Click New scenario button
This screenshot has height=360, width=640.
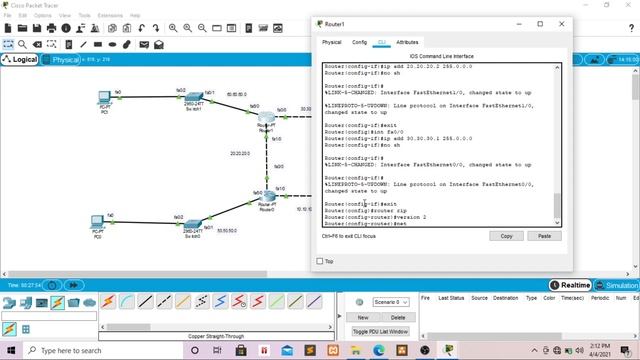click(363, 318)
